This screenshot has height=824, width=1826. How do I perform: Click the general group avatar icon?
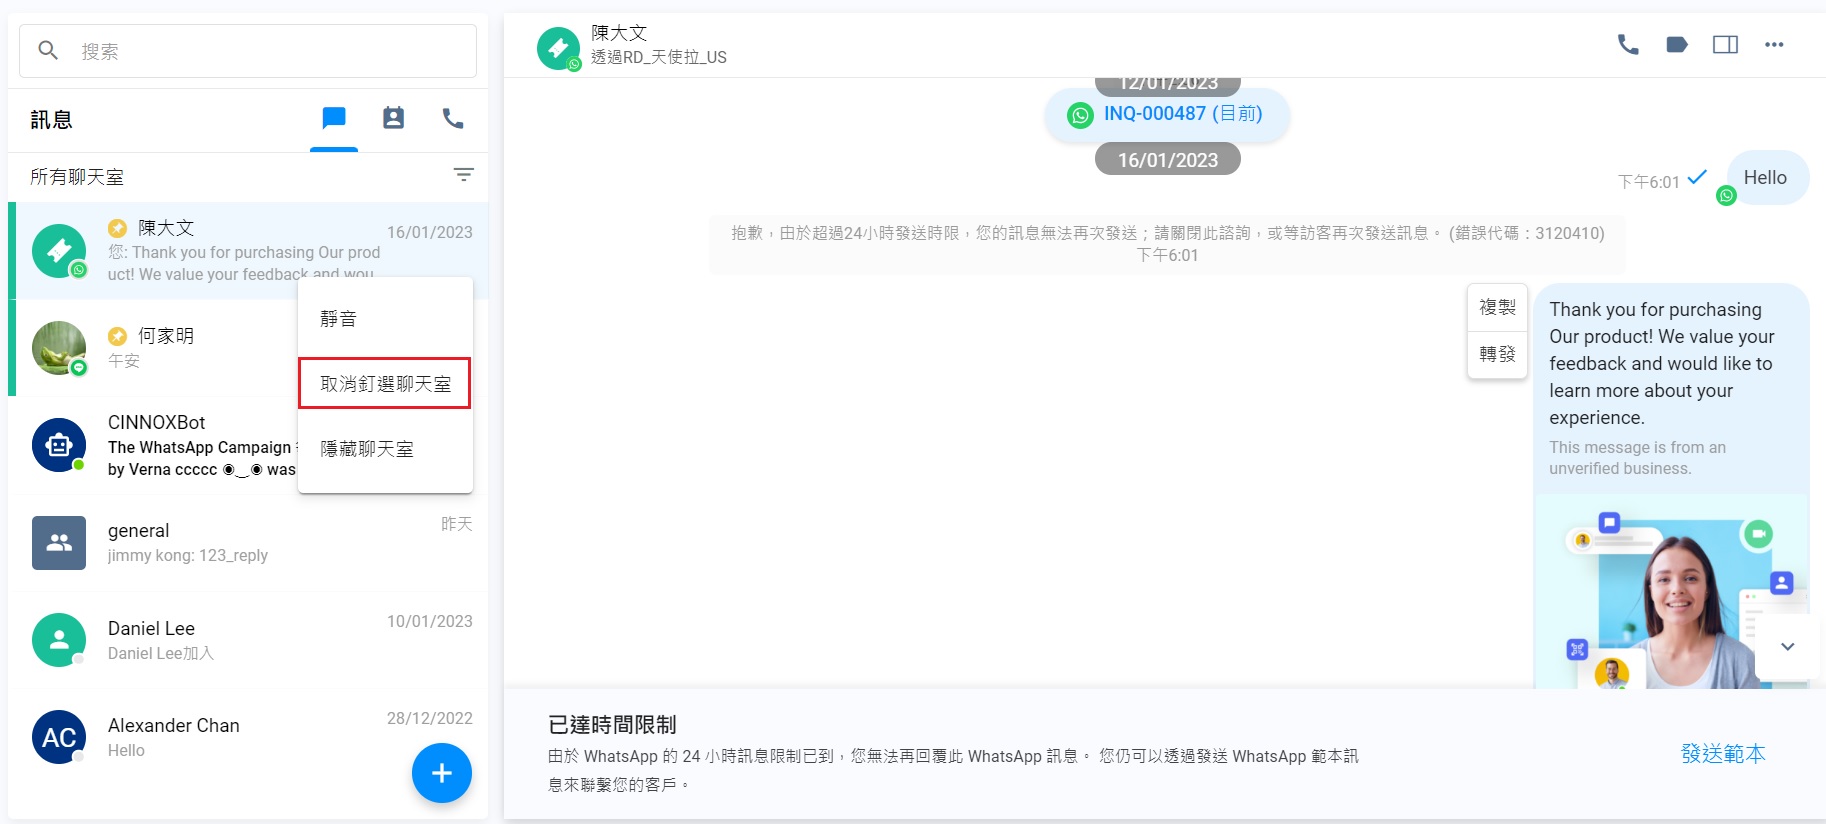click(59, 543)
